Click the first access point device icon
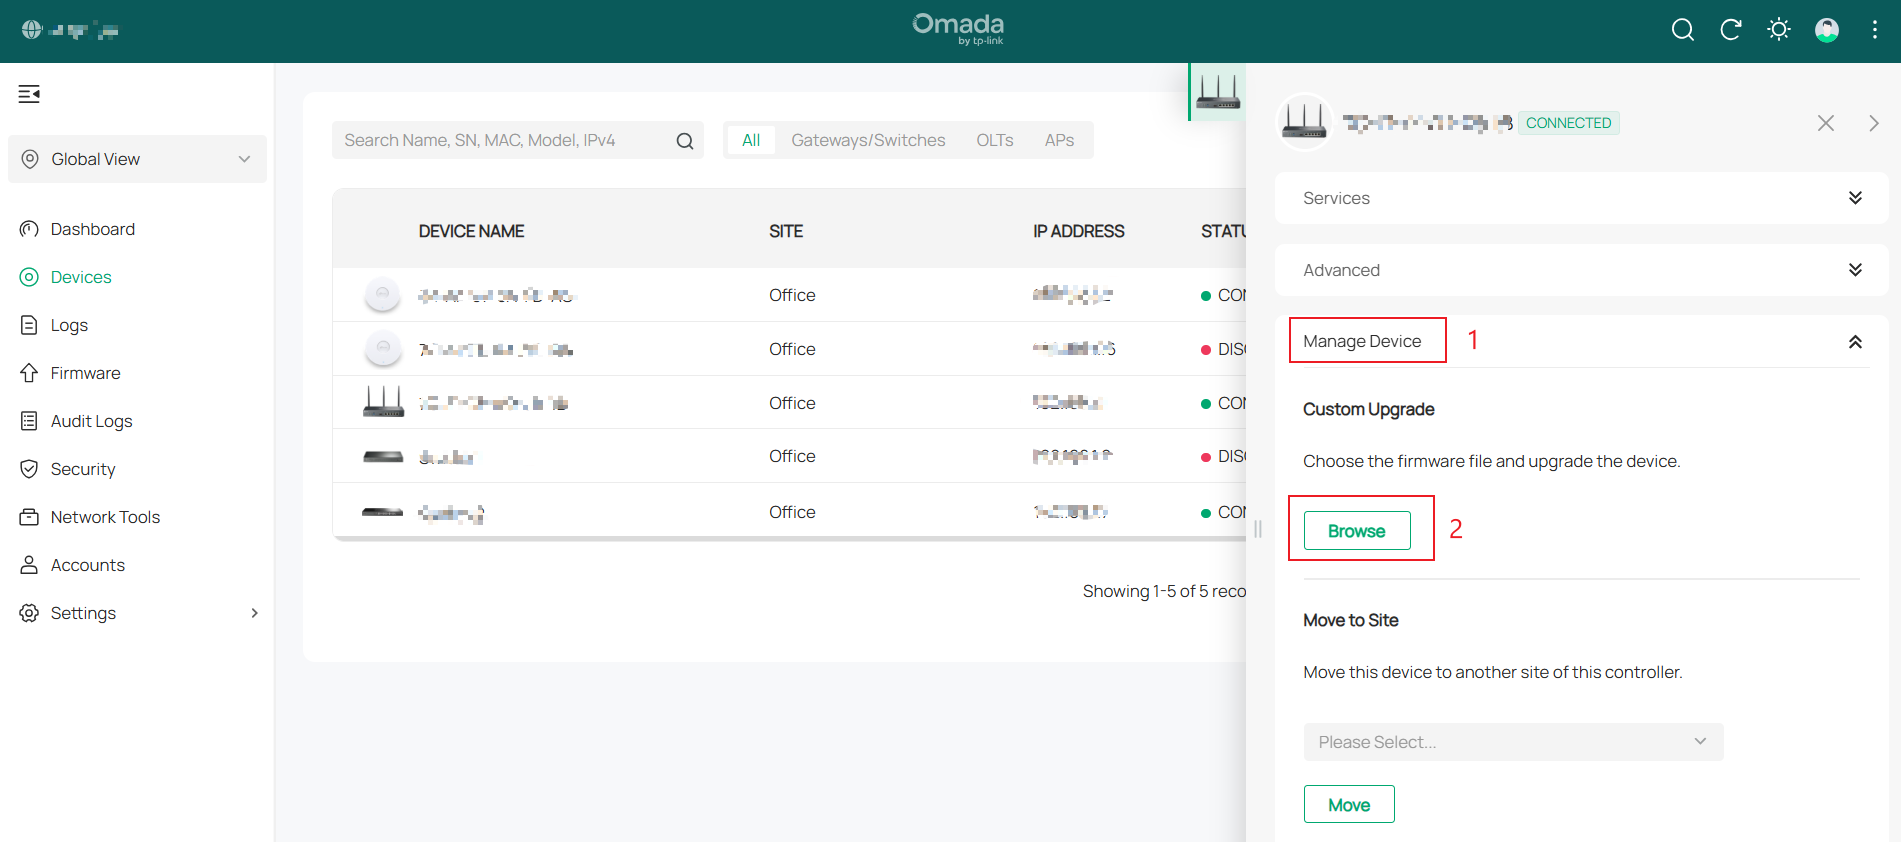 point(382,294)
